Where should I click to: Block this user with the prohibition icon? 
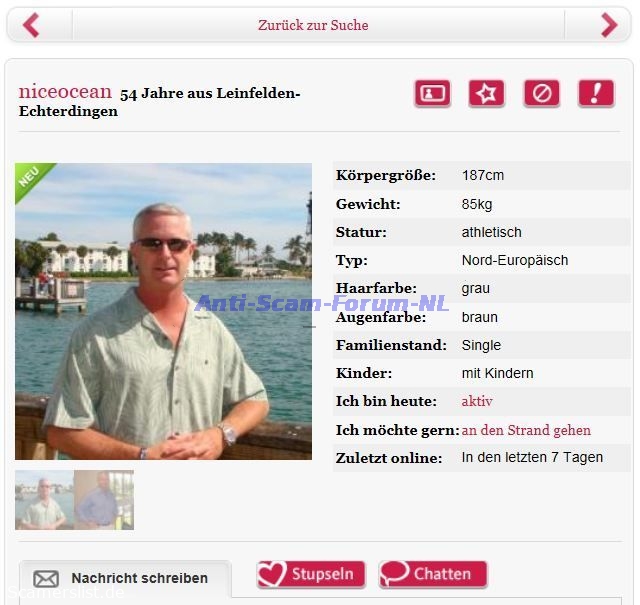[542, 93]
